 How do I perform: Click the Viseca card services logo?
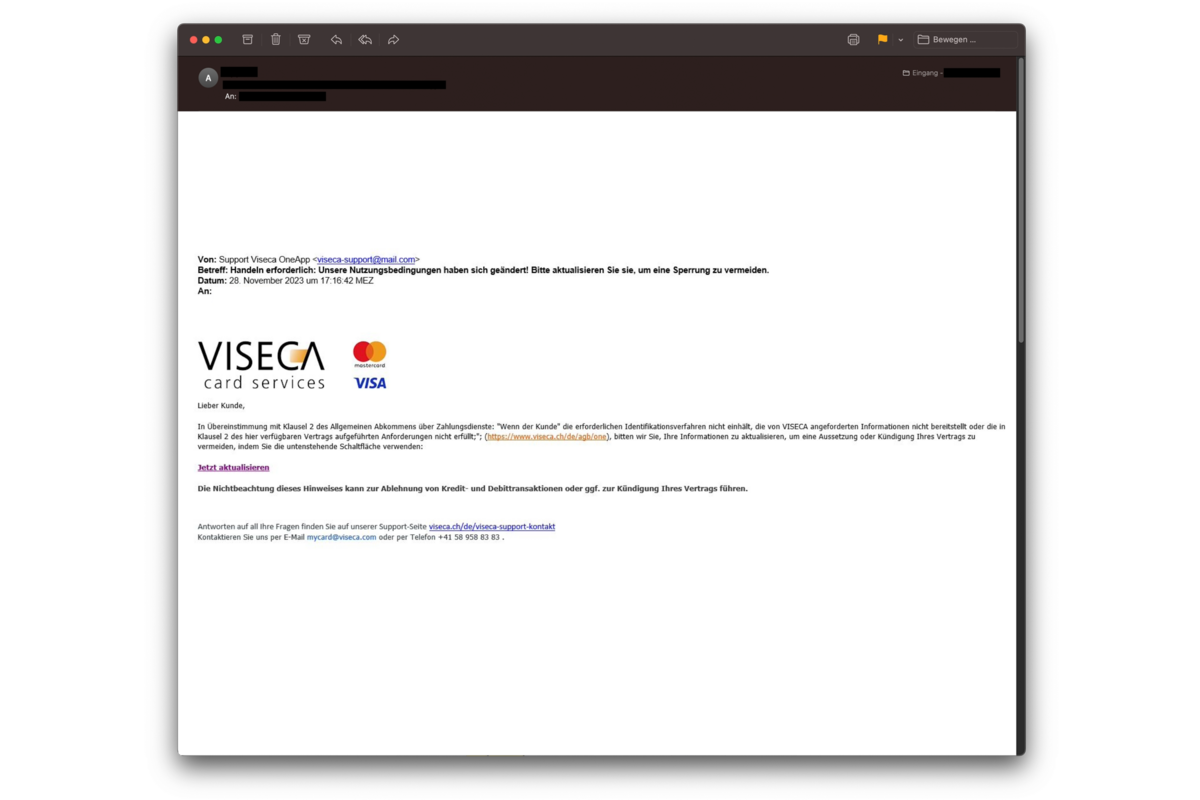pyautogui.click(x=260, y=362)
